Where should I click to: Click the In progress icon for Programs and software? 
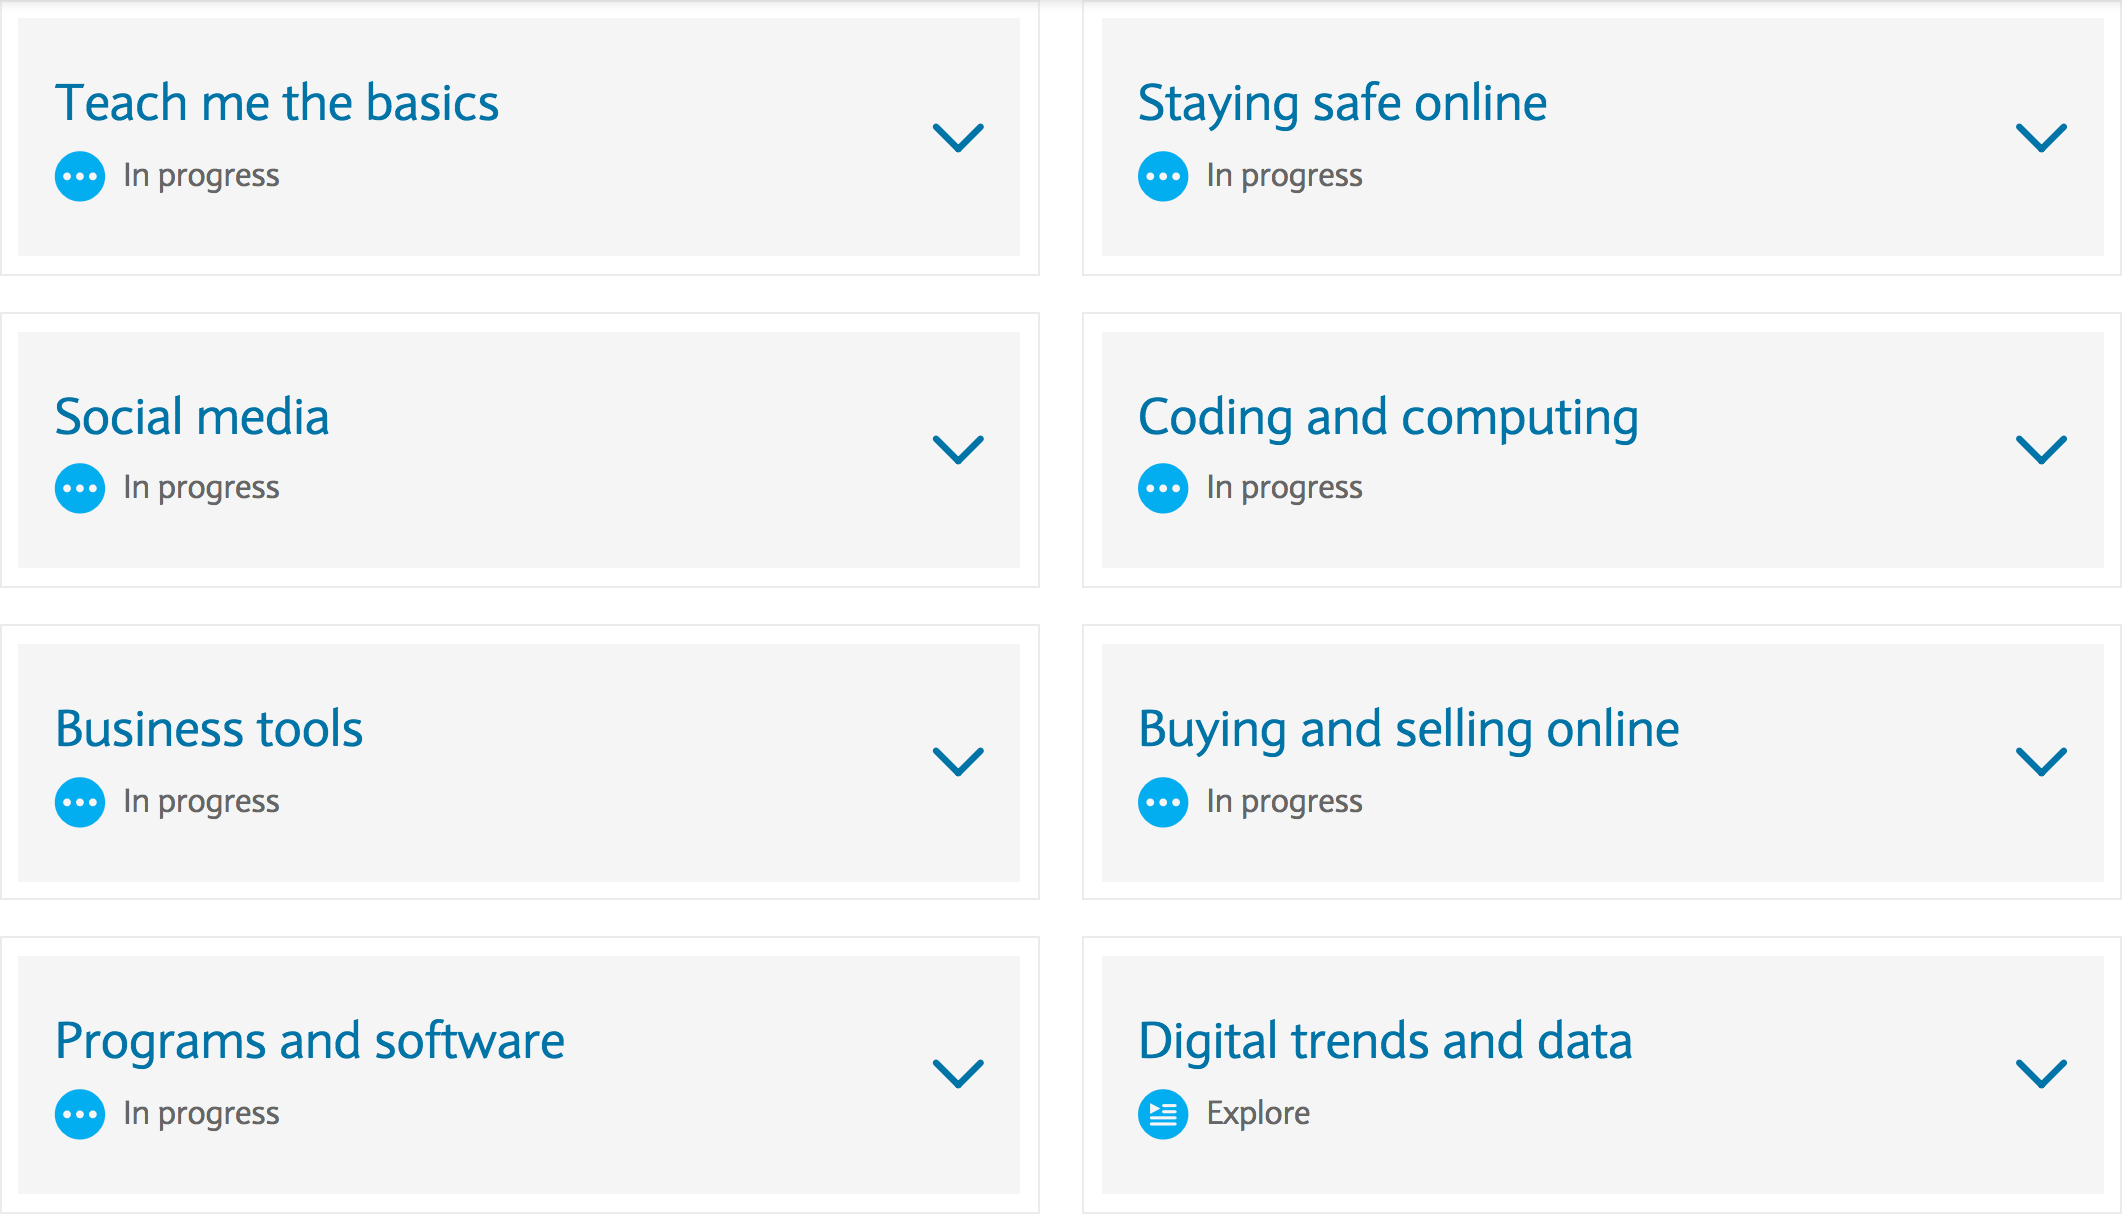tap(80, 1113)
